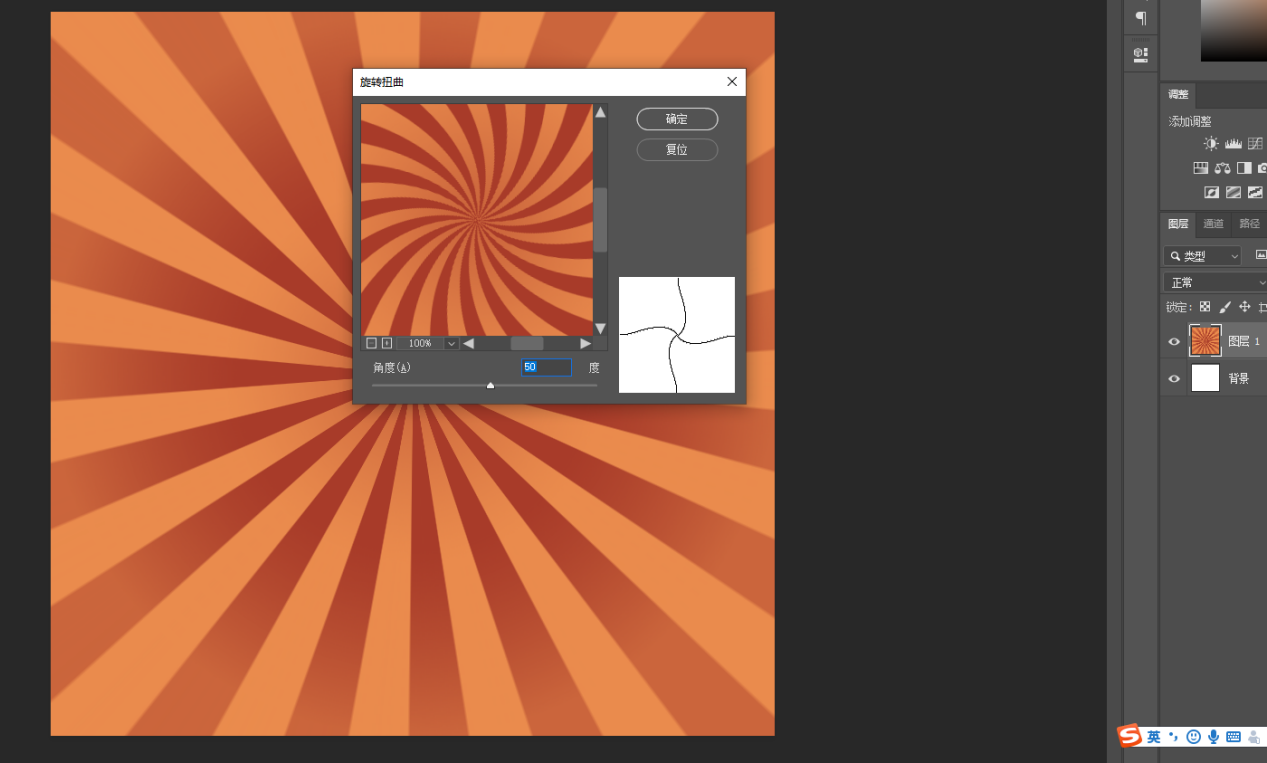Open the 正常 blend mode dropdown

[x=1216, y=283]
